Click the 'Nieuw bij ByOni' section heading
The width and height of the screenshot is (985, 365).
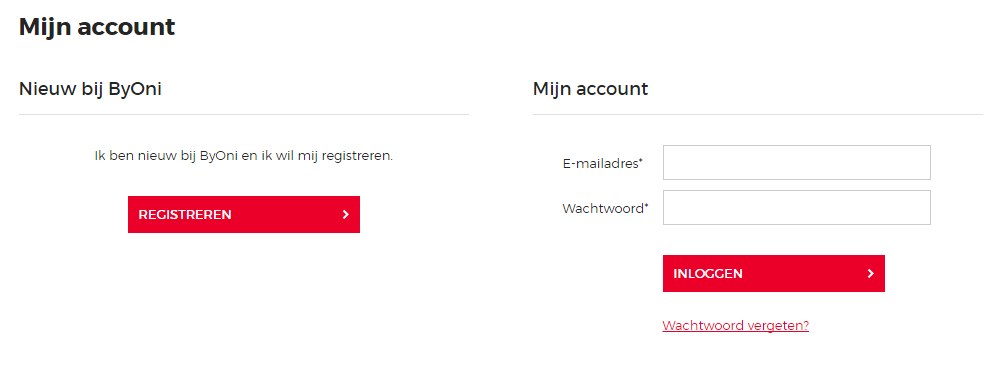click(90, 89)
